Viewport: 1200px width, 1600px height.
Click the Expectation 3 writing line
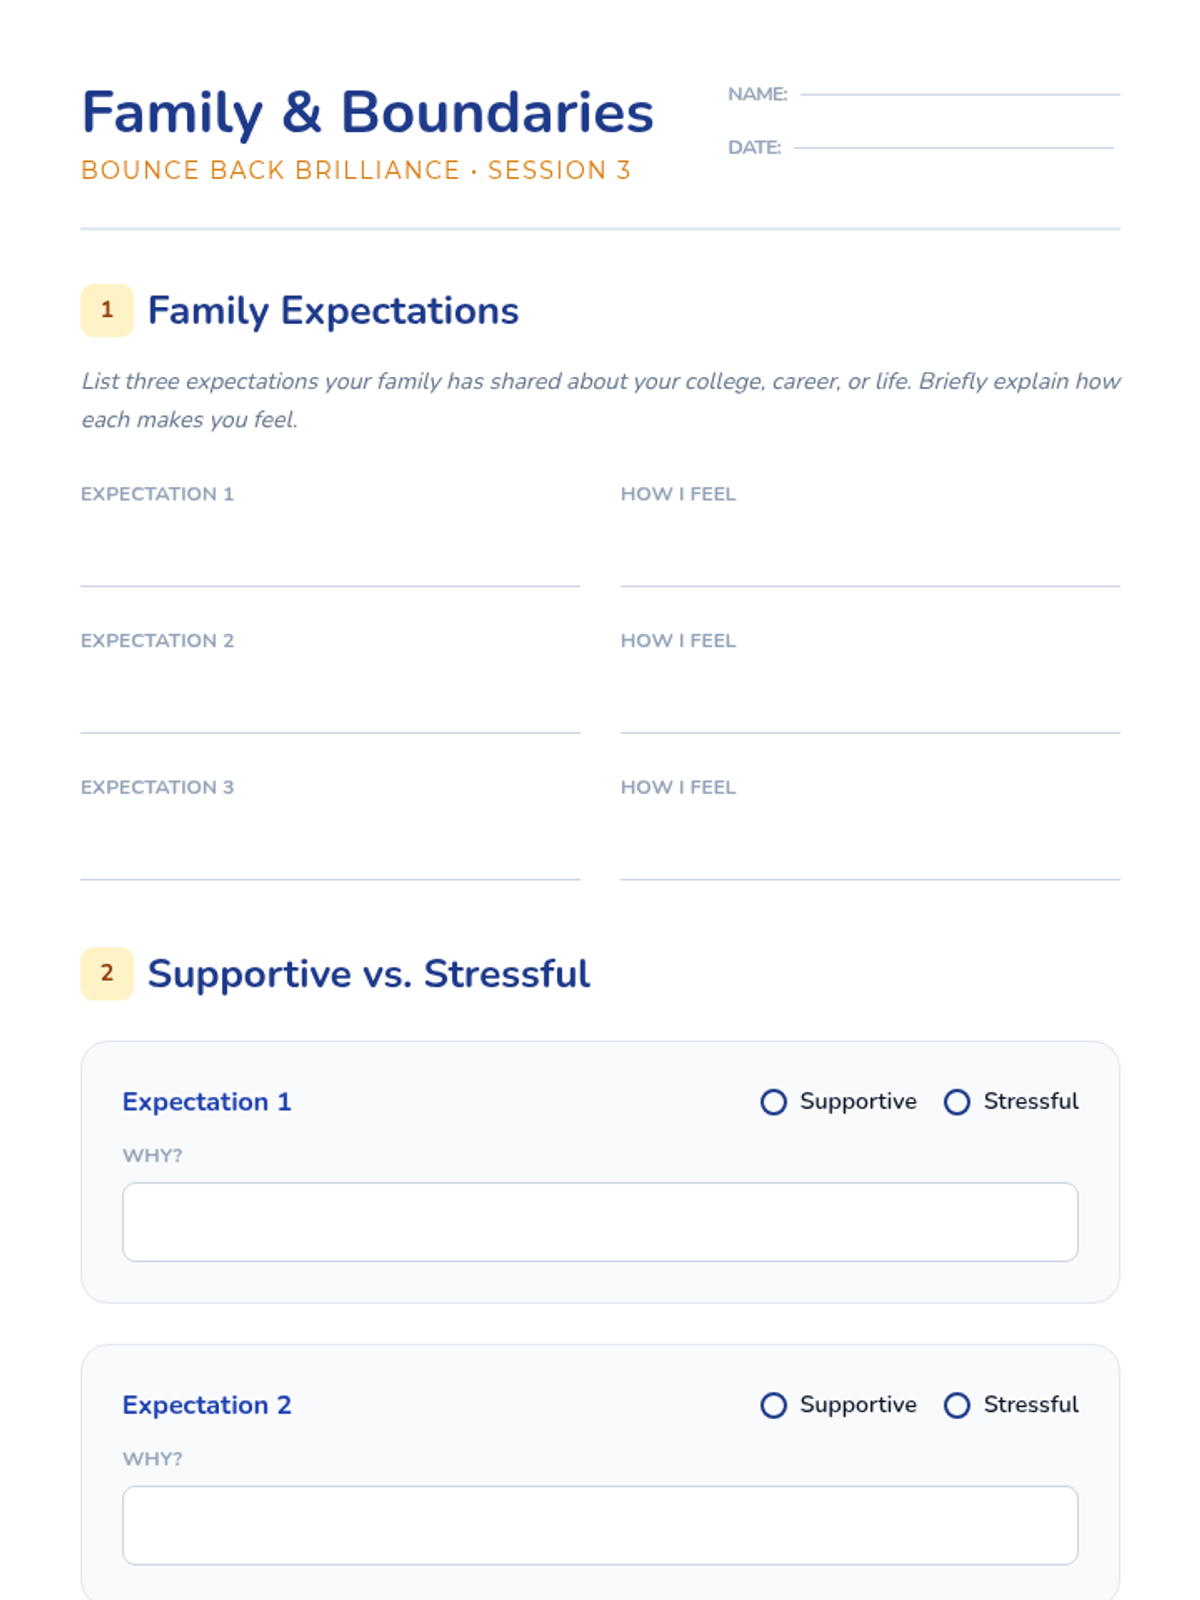(x=330, y=859)
